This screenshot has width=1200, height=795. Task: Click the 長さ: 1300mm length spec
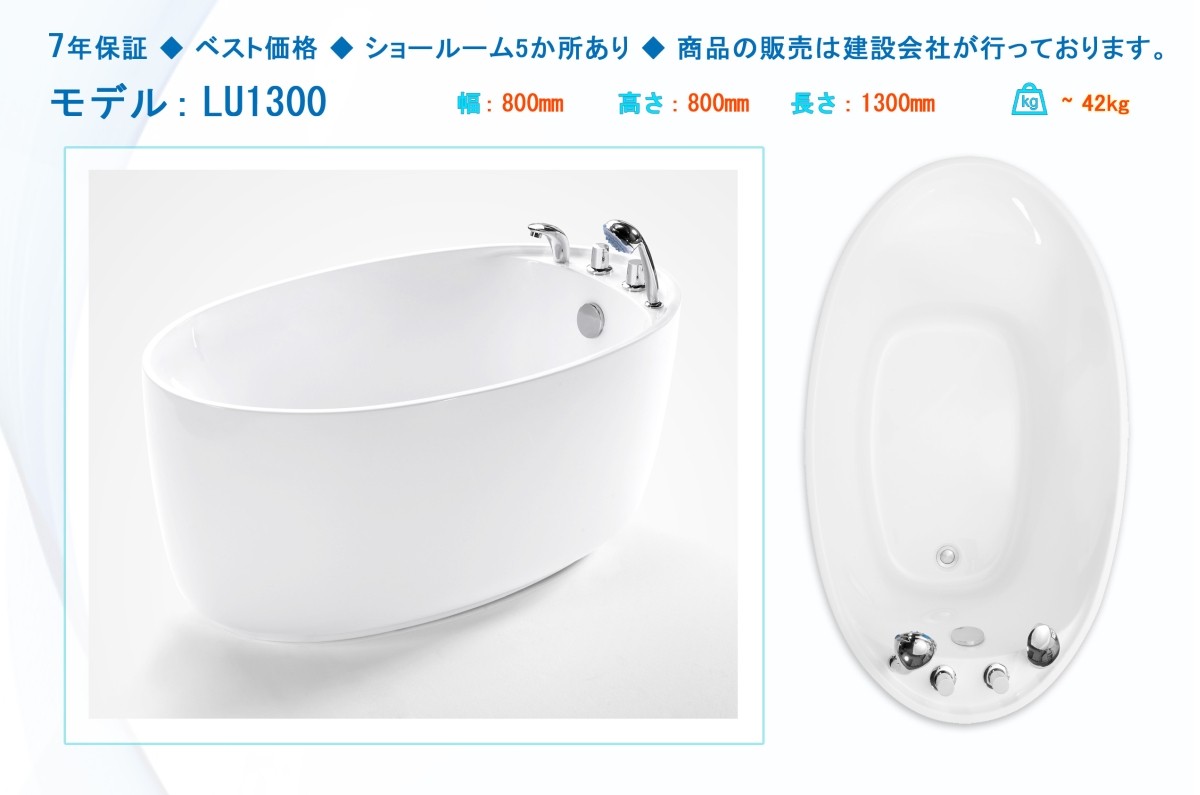pyautogui.click(x=863, y=103)
